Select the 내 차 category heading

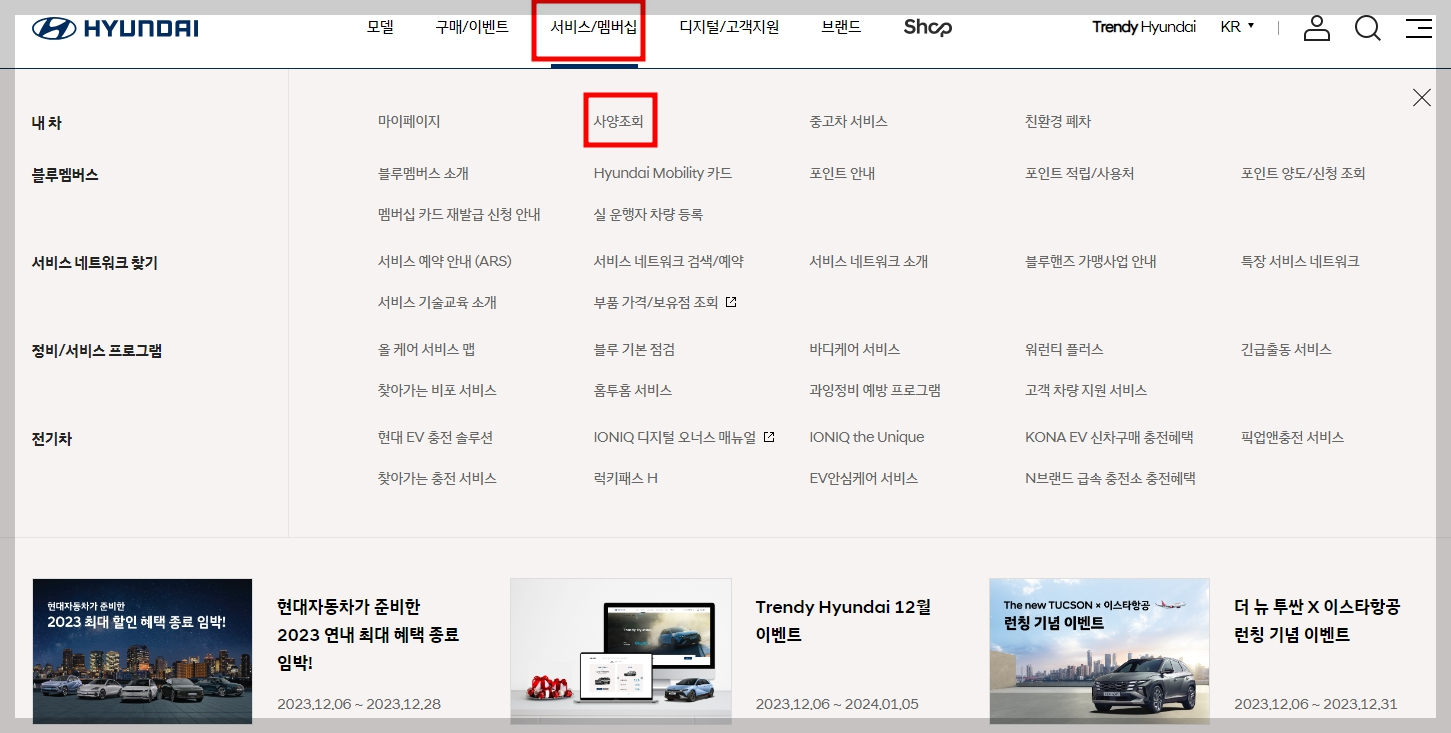[x=47, y=123]
